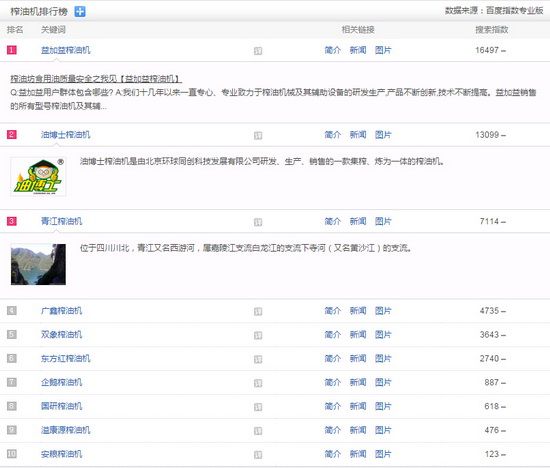This screenshot has width=550, height=468.
Task: Click the small icon in 国研榨油机 row
Action: click(258, 407)
